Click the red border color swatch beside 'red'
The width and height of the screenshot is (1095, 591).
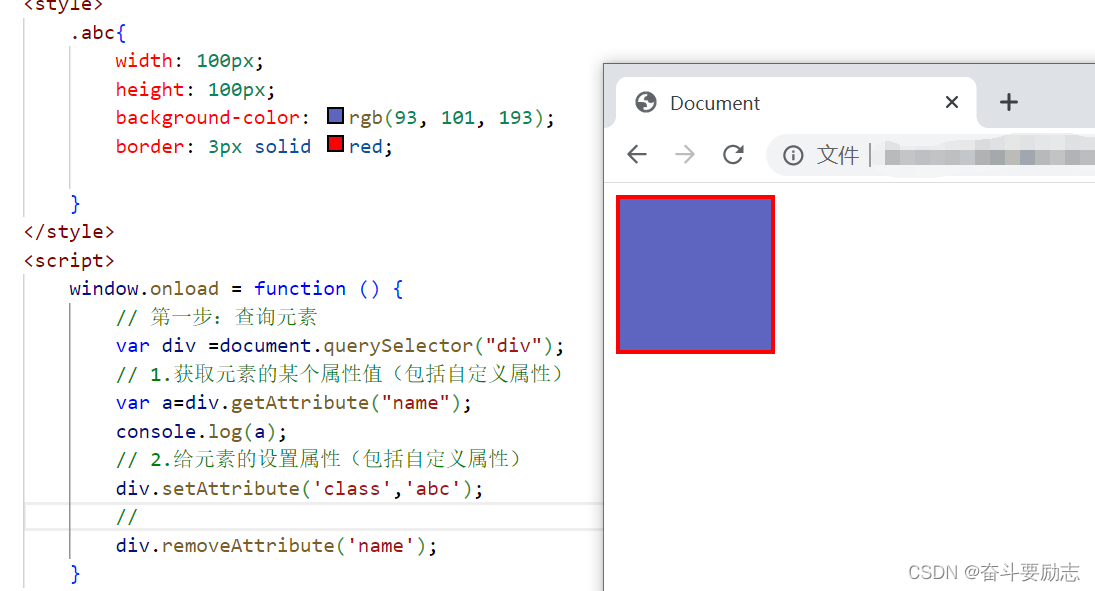pos(335,144)
